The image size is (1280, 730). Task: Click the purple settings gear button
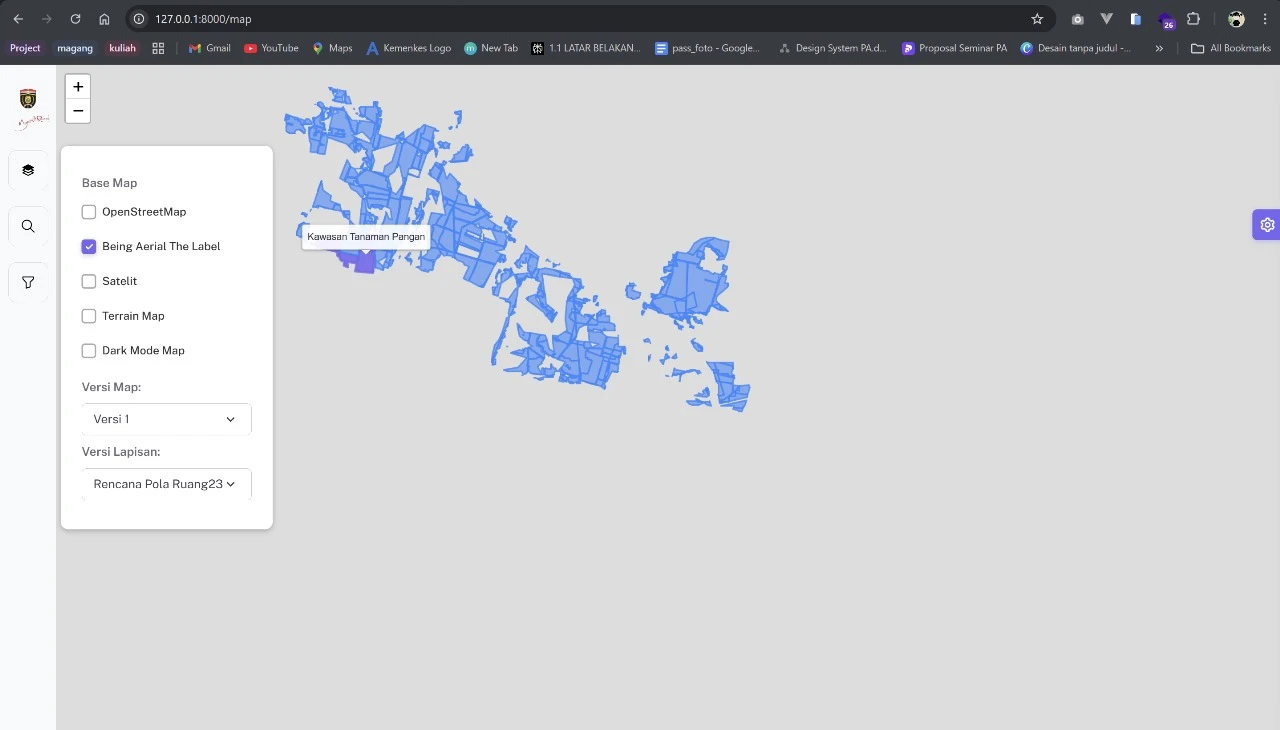coord(1266,225)
